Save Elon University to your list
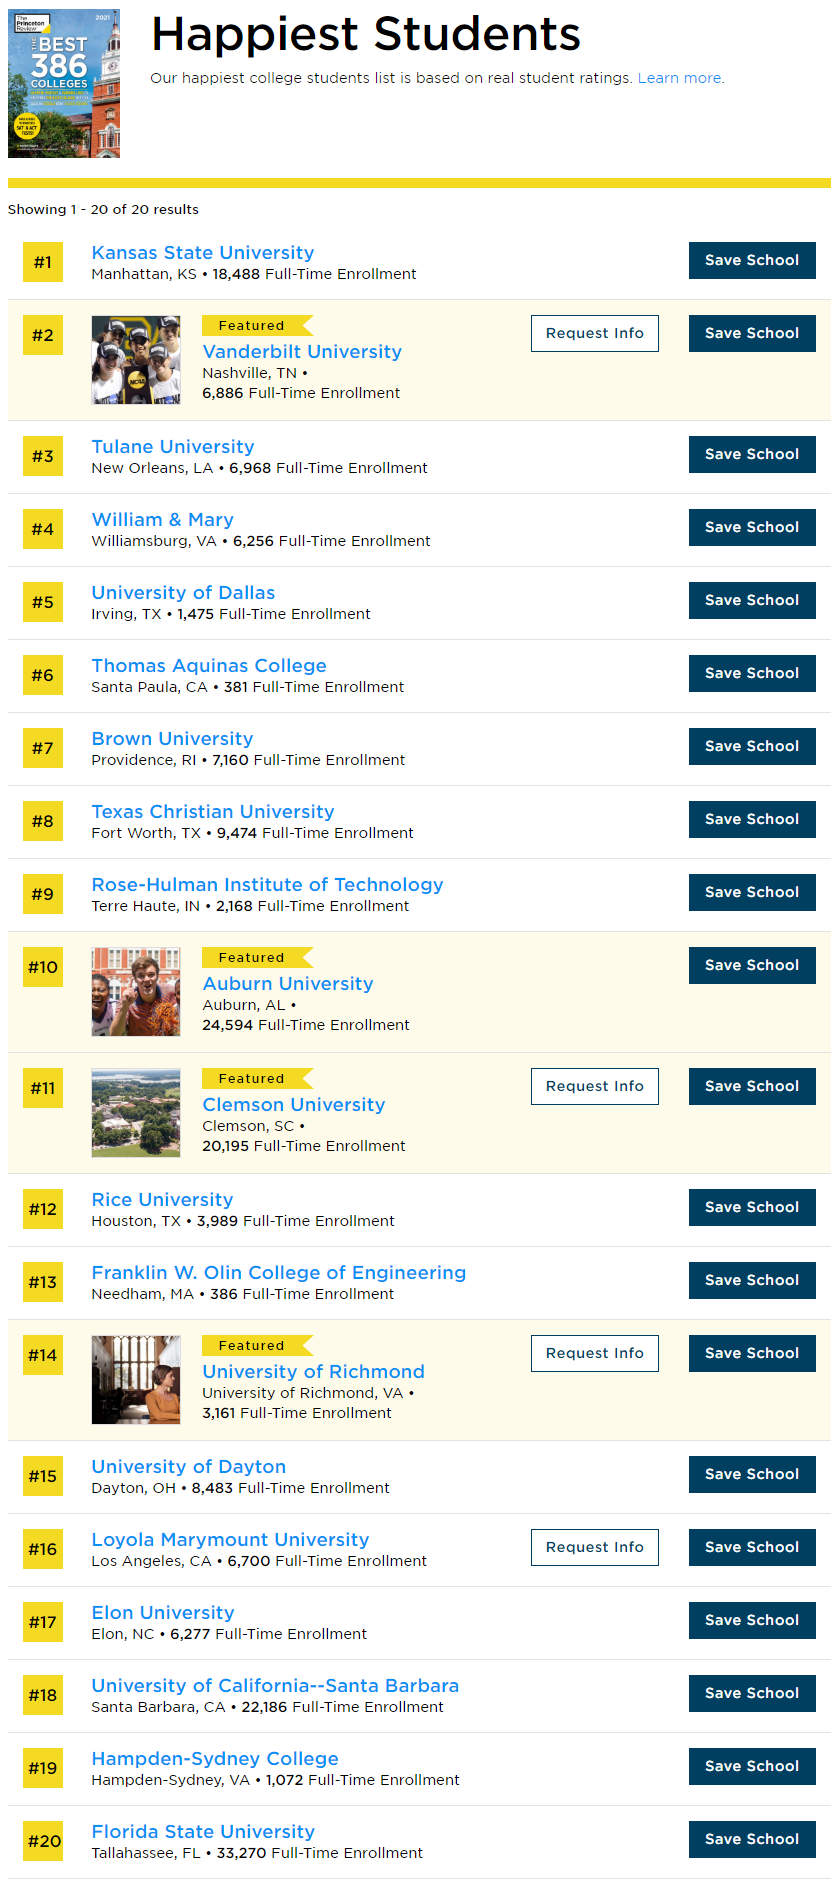839x1894 pixels. pyautogui.click(x=752, y=1620)
